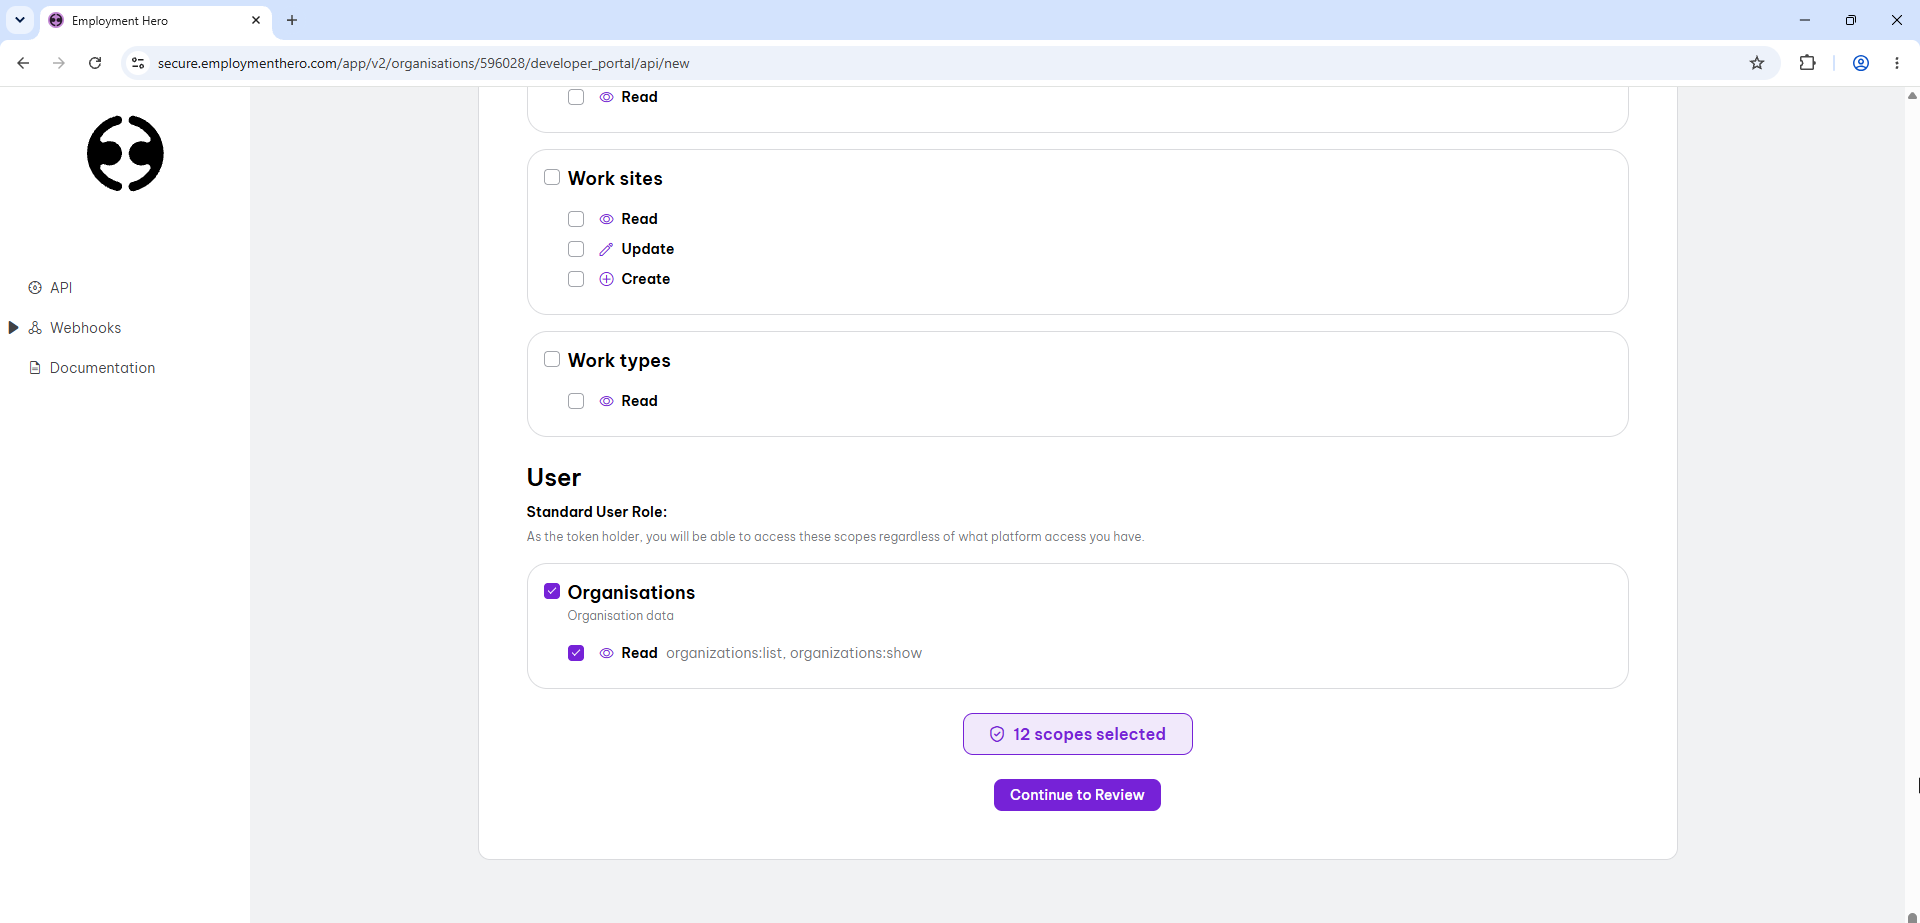Go forward in browser history

click(x=59, y=63)
